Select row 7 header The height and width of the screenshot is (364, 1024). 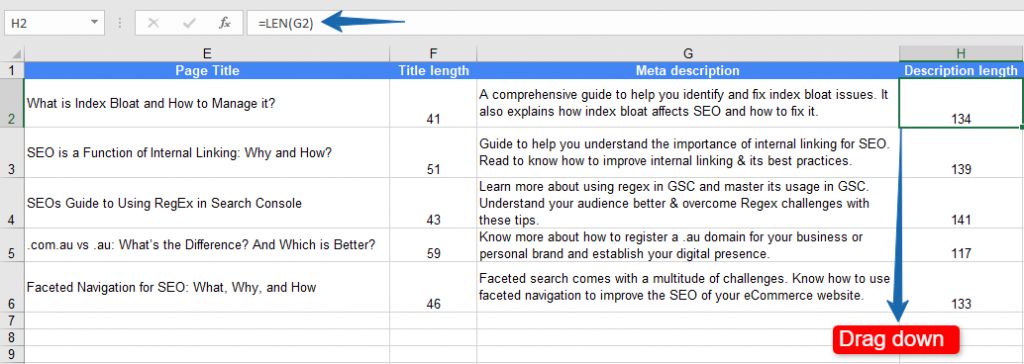(x=12, y=320)
